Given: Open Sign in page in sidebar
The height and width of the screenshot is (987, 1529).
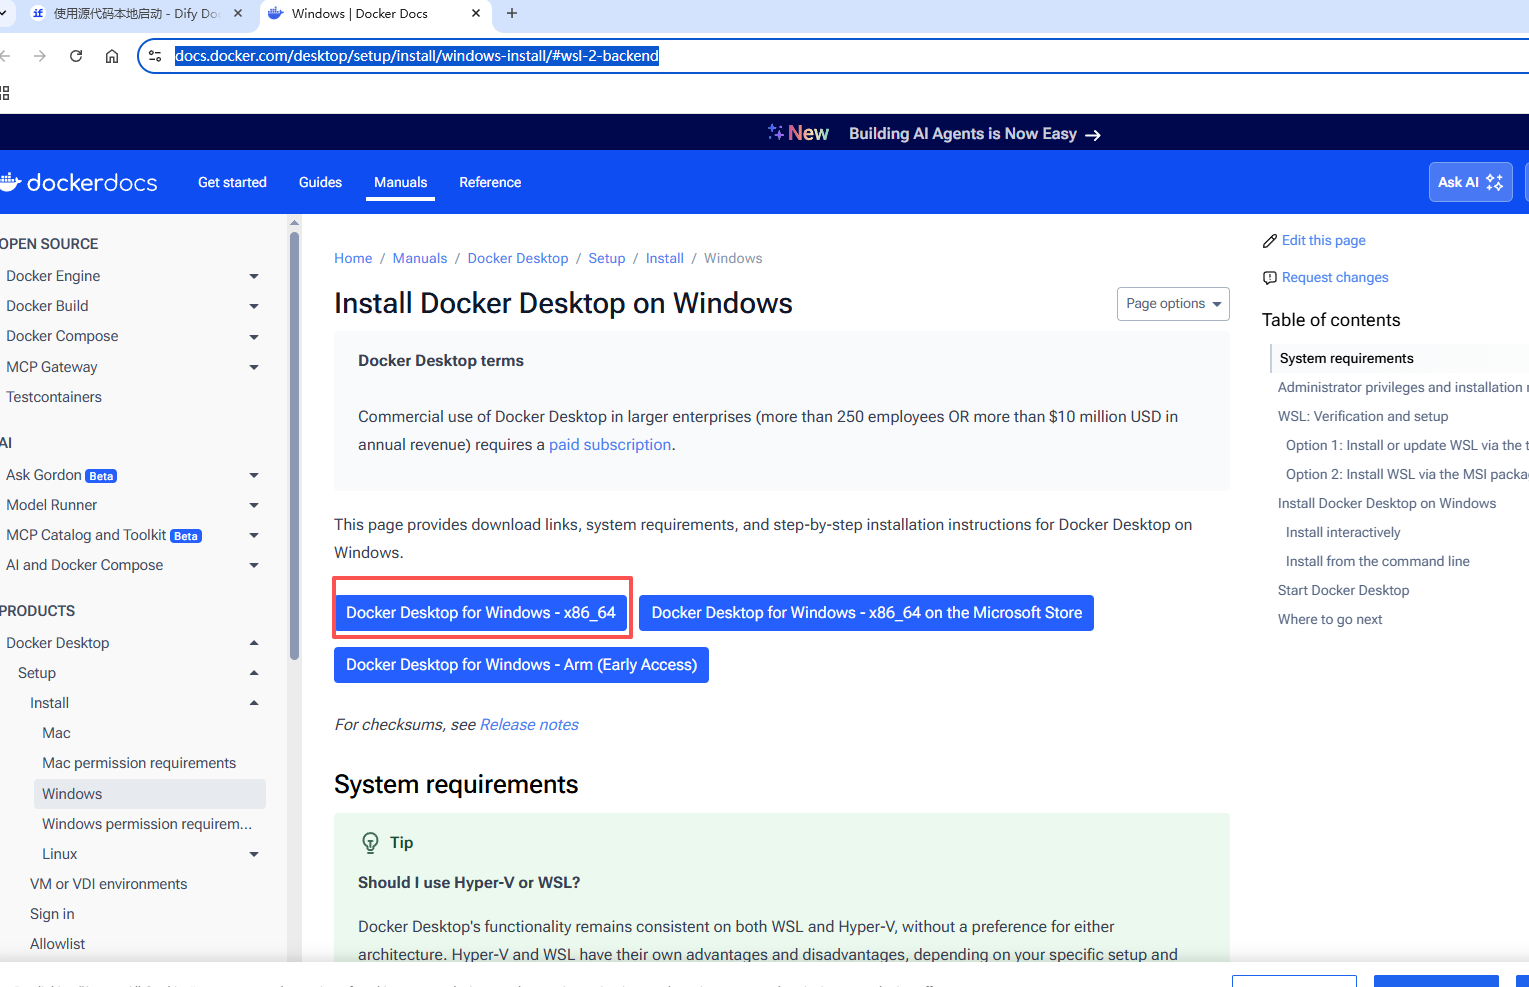Looking at the screenshot, I should click(52, 914).
